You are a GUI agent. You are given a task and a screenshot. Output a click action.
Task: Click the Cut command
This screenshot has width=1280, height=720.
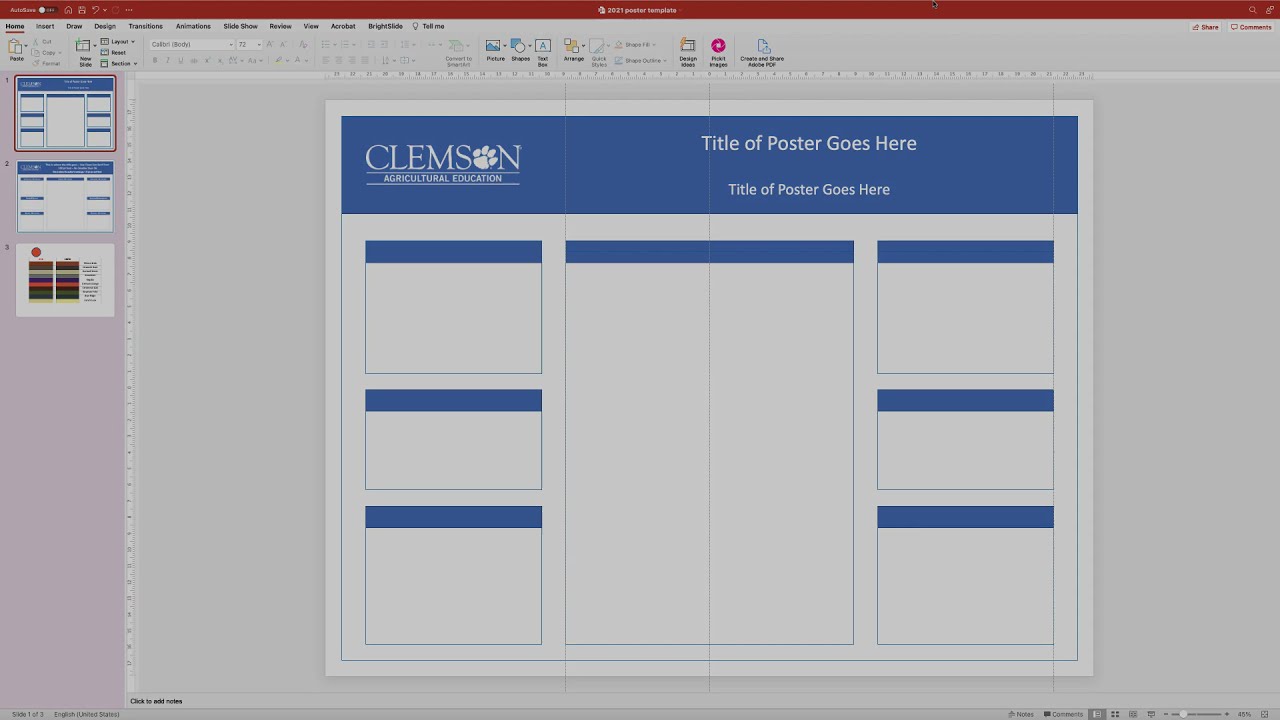pyautogui.click(x=41, y=42)
